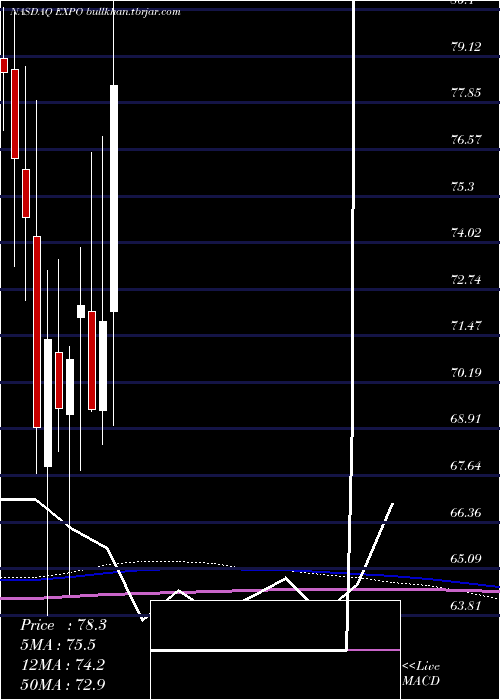Select the 74.02 price axis label
Viewport: 500px width, 700px height.
coord(467,233)
